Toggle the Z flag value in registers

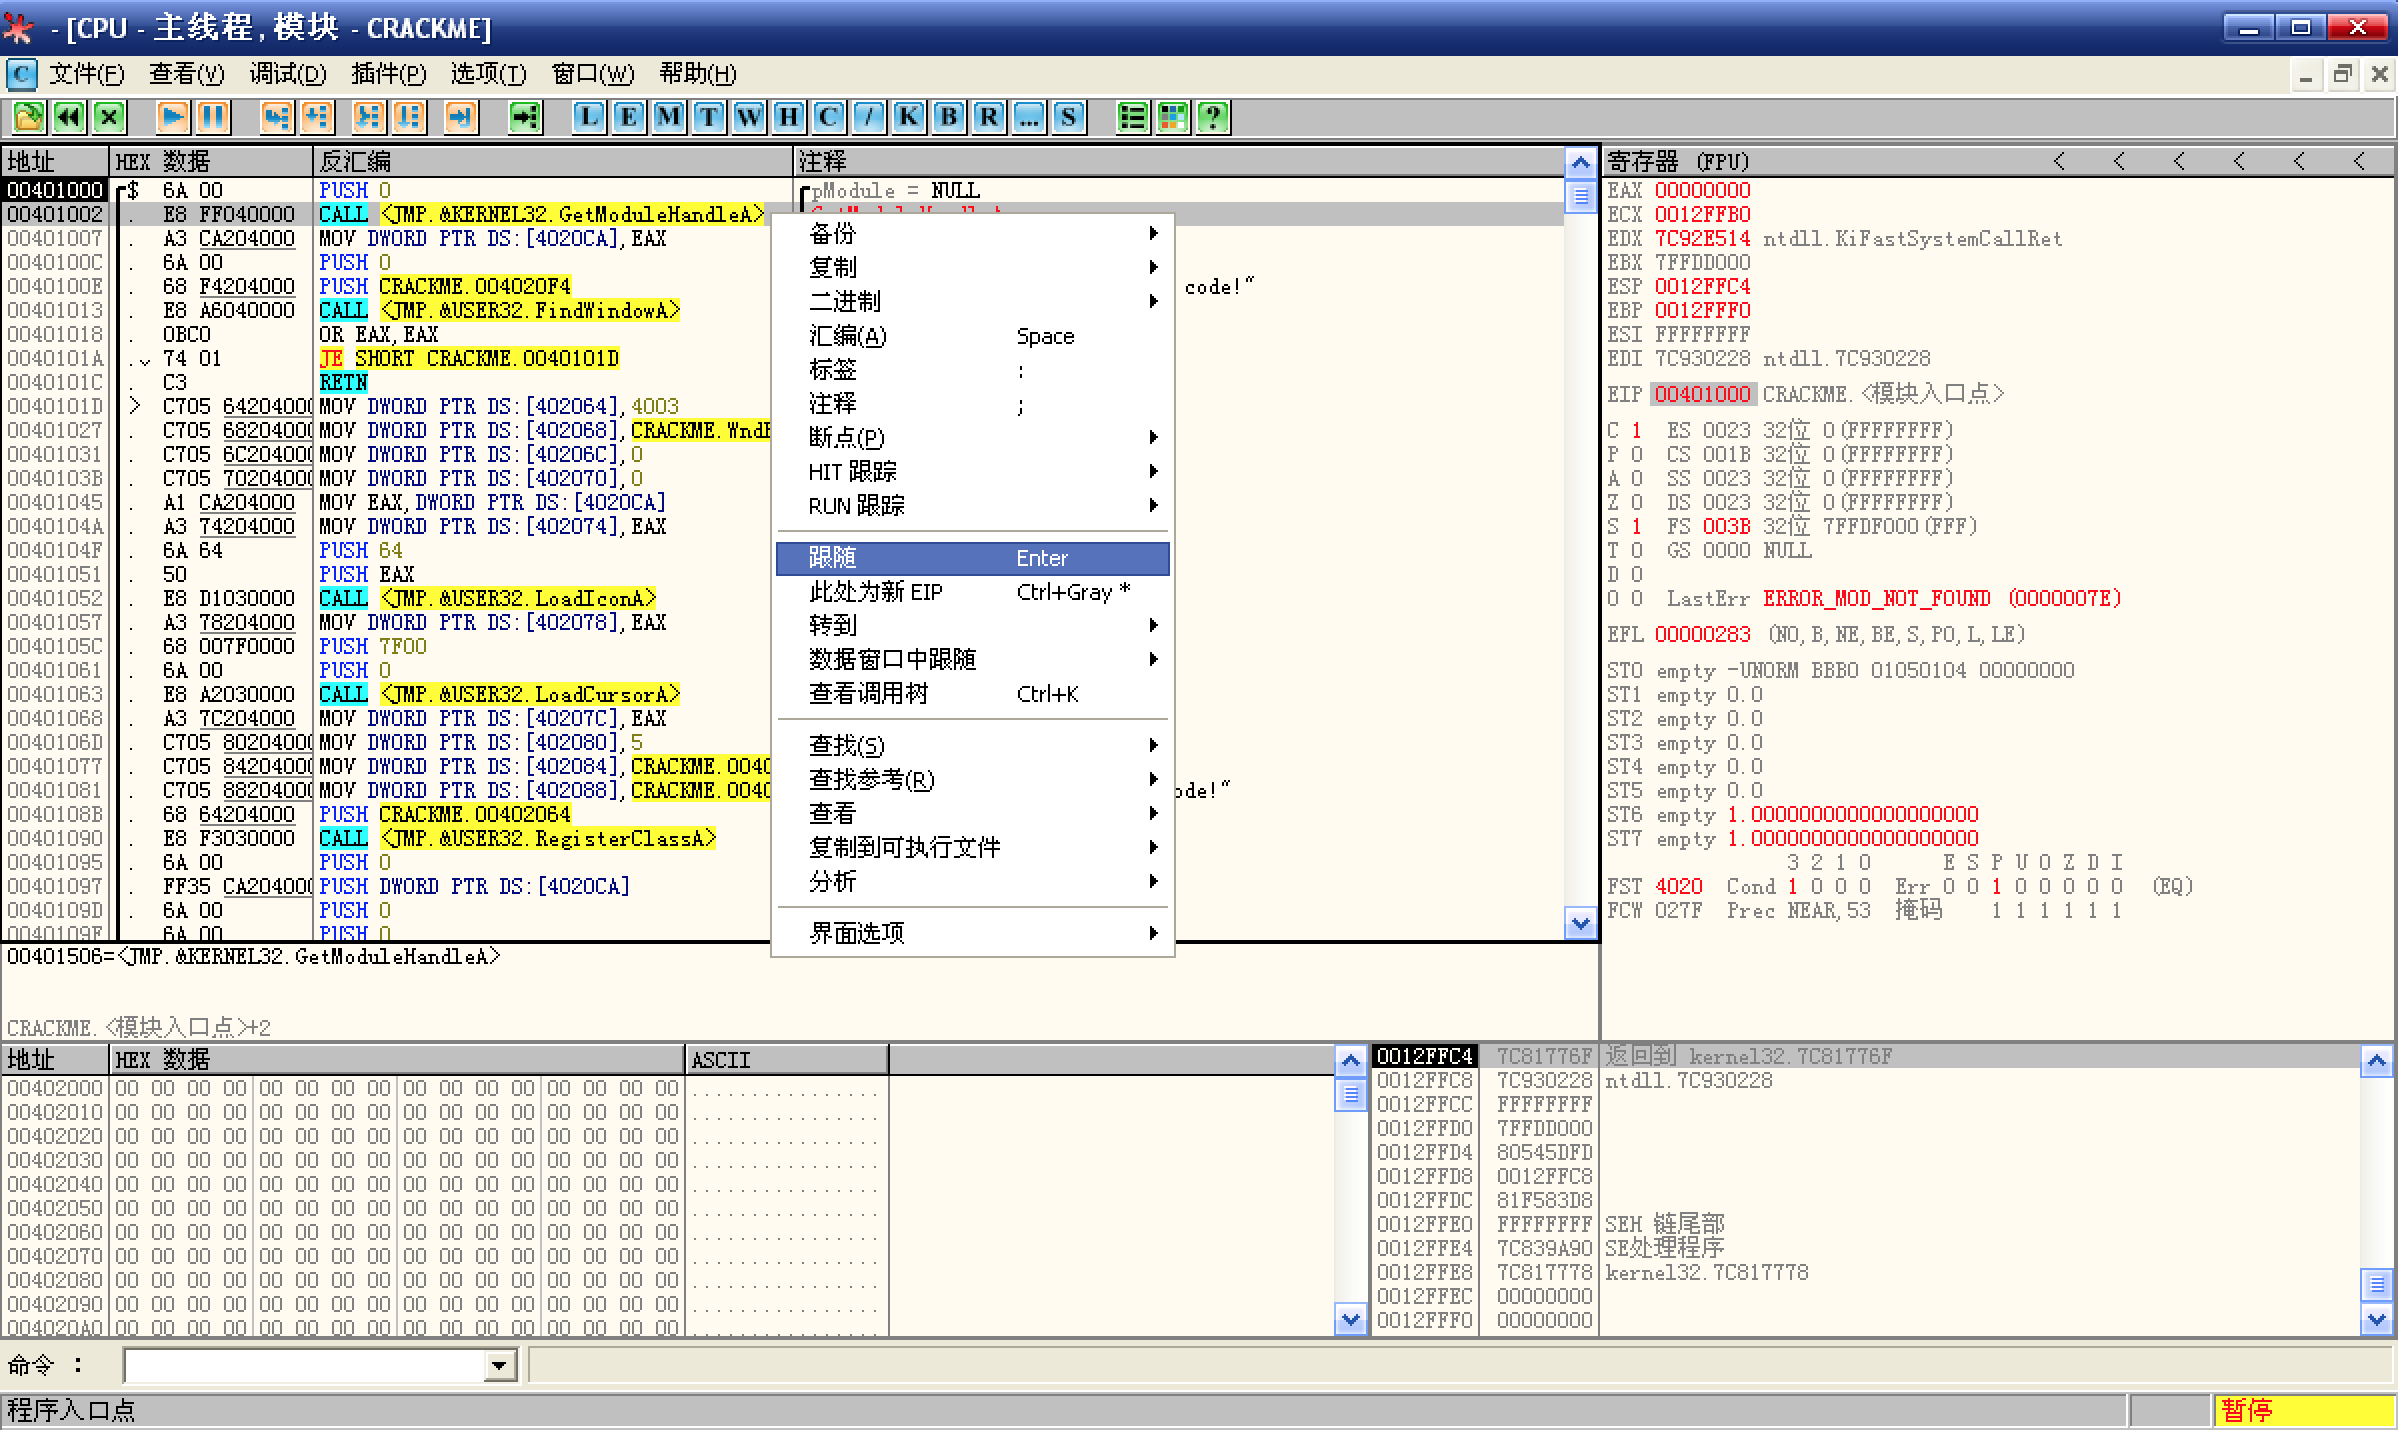click(1636, 503)
